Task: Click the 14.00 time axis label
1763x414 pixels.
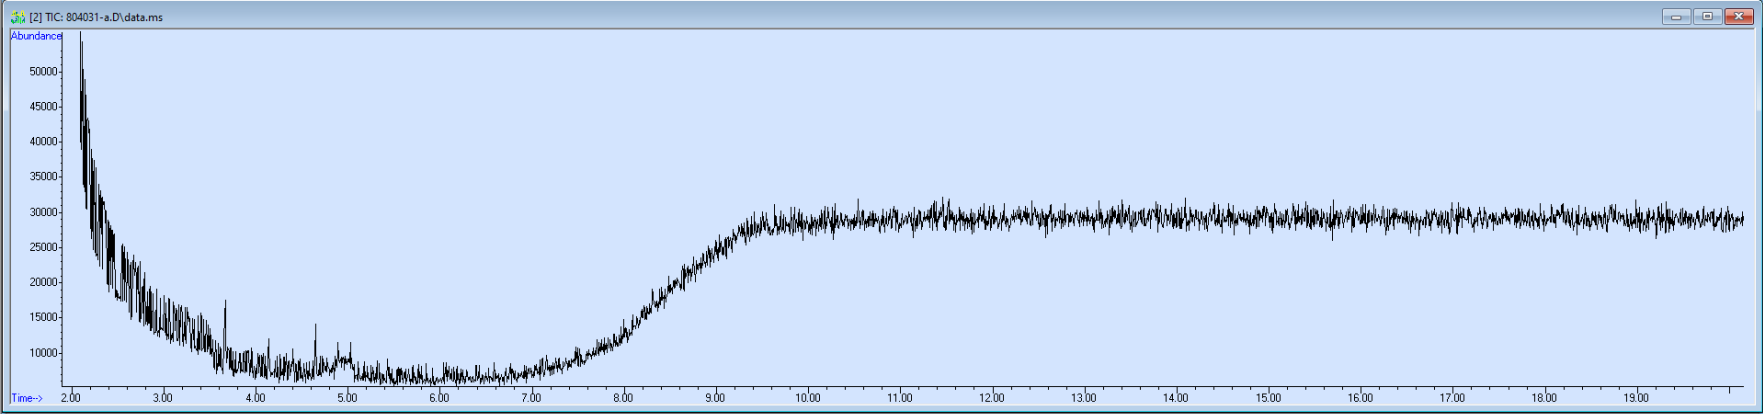Action: coord(1176,398)
